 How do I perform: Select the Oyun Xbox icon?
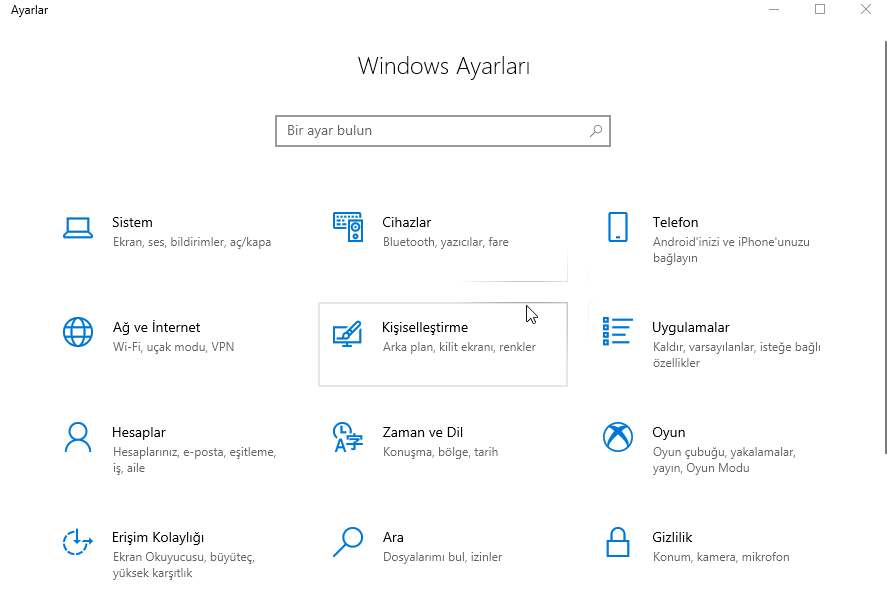coord(618,437)
